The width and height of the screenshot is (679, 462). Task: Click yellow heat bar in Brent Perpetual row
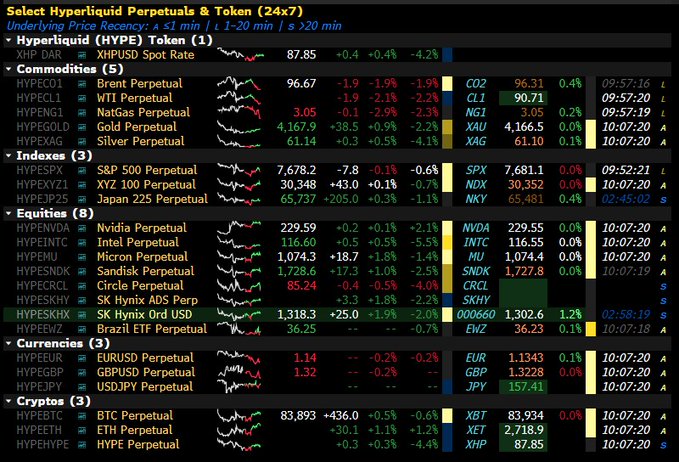tap(447, 84)
